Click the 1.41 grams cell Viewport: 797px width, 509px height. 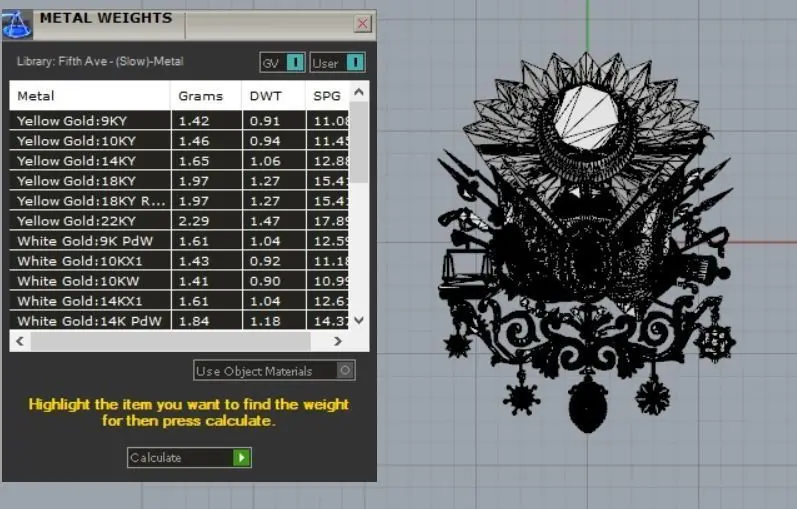pyautogui.click(x=206, y=281)
